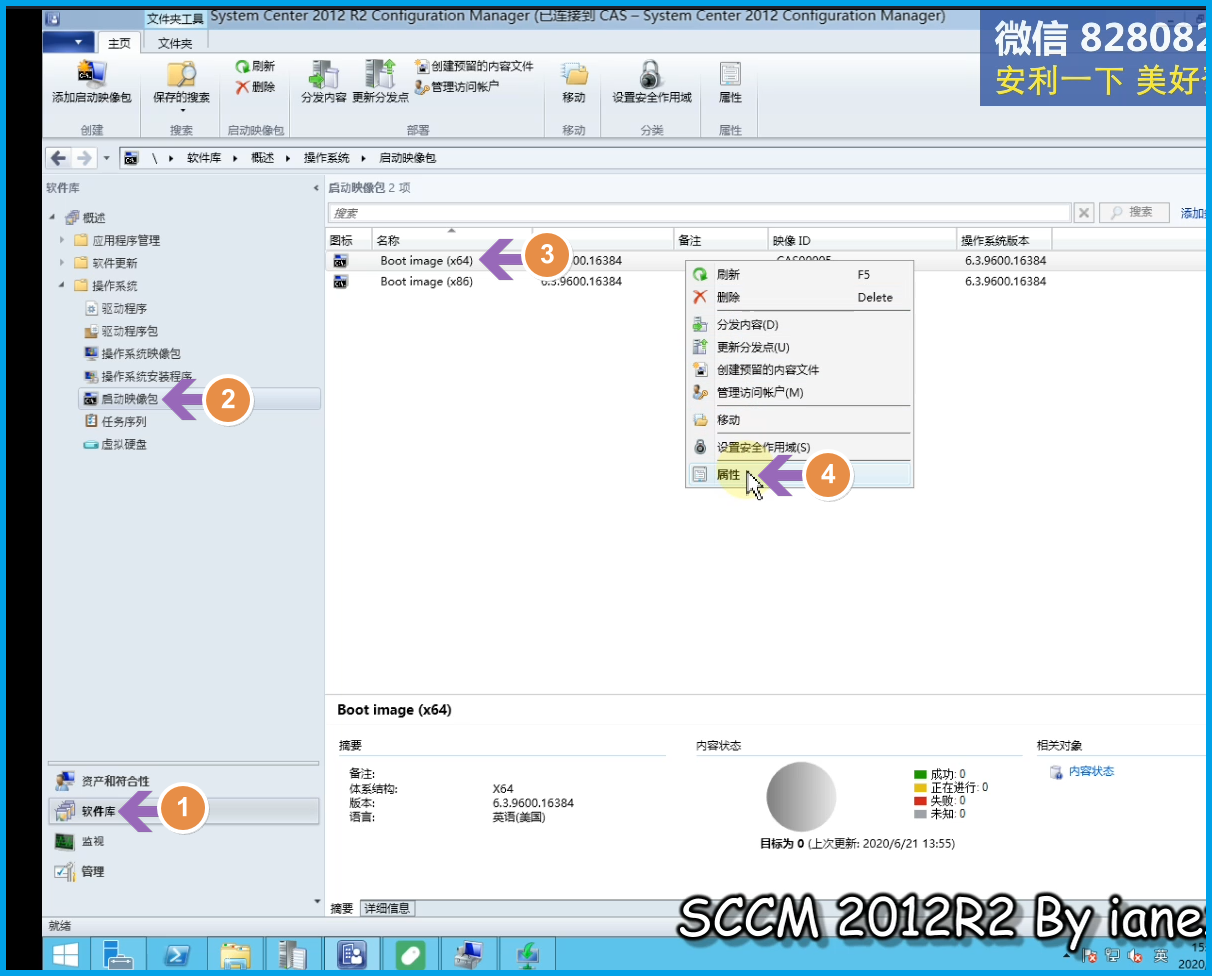Viewport: 1212px width, 976px height.
Task: Collapse the 软件库 navigation pane arrow
Action: (317, 188)
